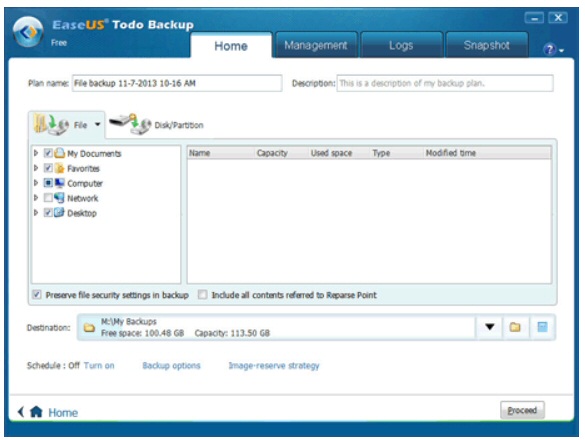Browse destination with yellow folder icon
585x440 pixels.
click(515, 327)
